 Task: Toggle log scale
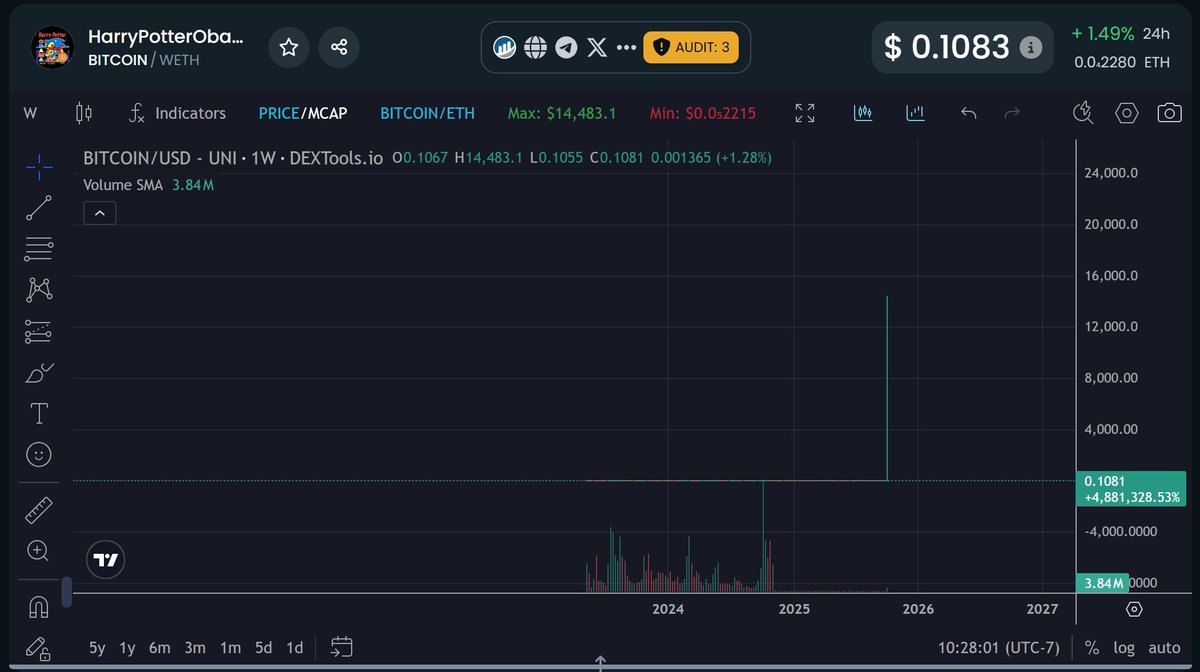click(1125, 648)
